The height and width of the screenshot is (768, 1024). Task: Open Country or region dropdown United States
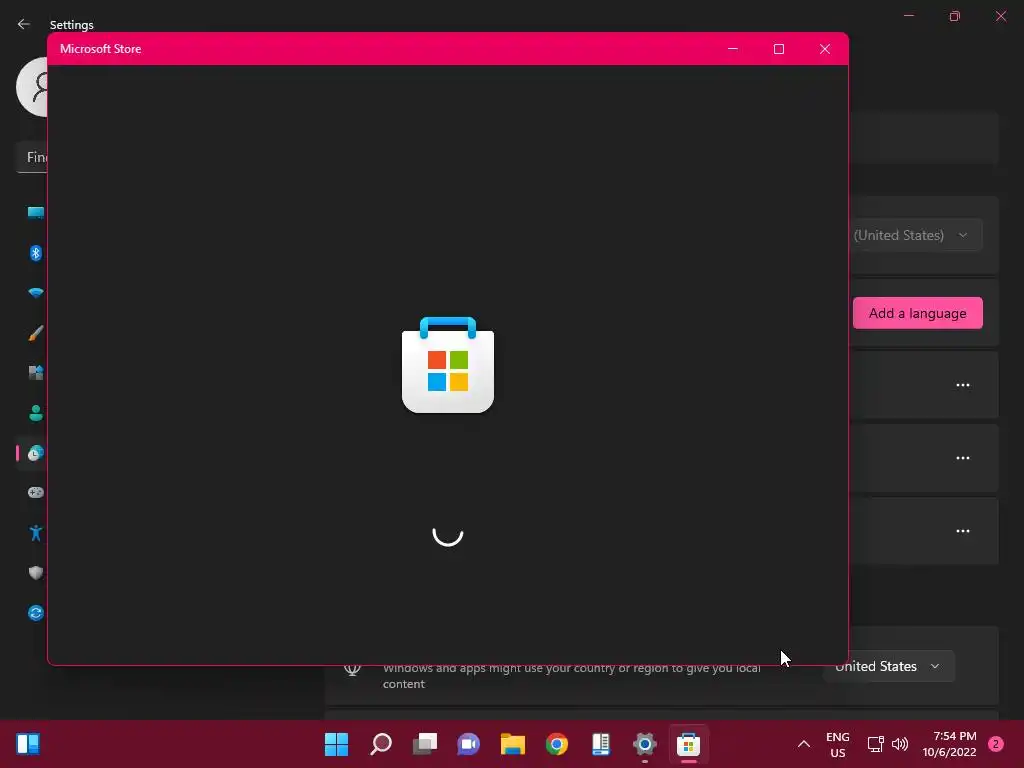[x=888, y=666]
